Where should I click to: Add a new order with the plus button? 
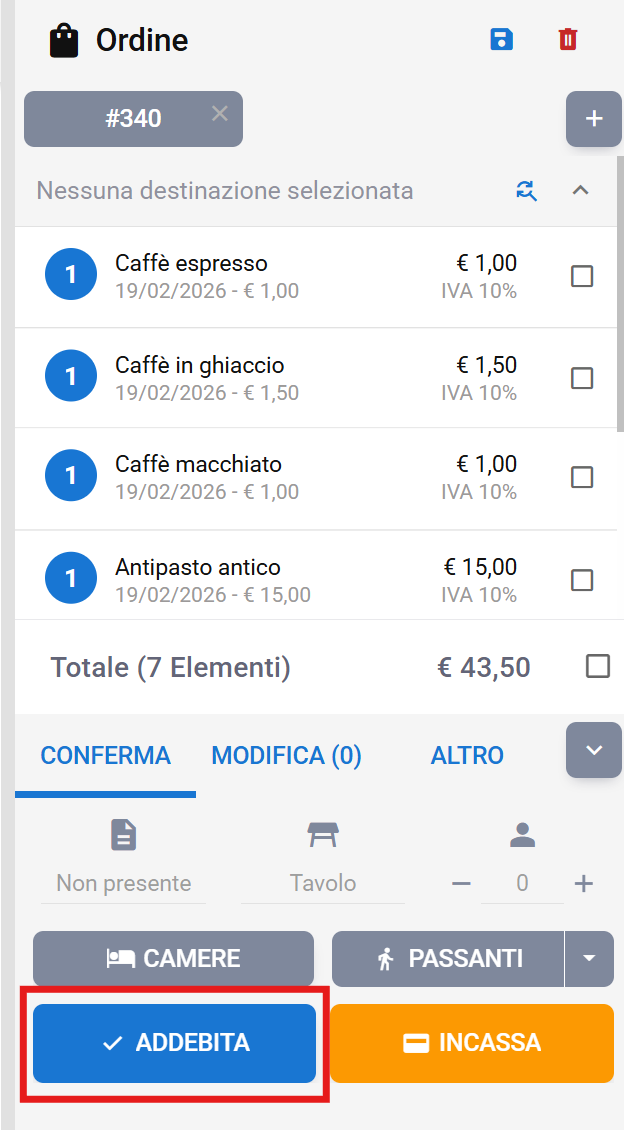click(594, 119)
